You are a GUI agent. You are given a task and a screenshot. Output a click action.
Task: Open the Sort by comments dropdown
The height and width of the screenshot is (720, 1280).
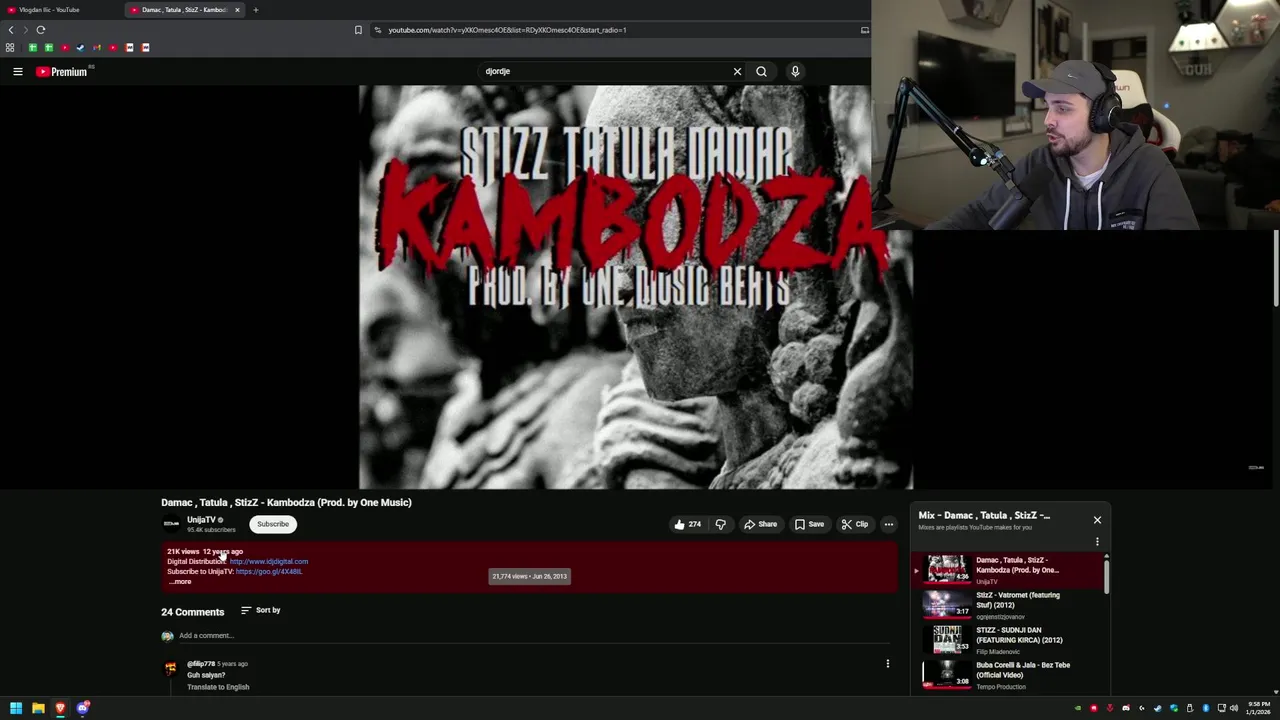point(261,610)
